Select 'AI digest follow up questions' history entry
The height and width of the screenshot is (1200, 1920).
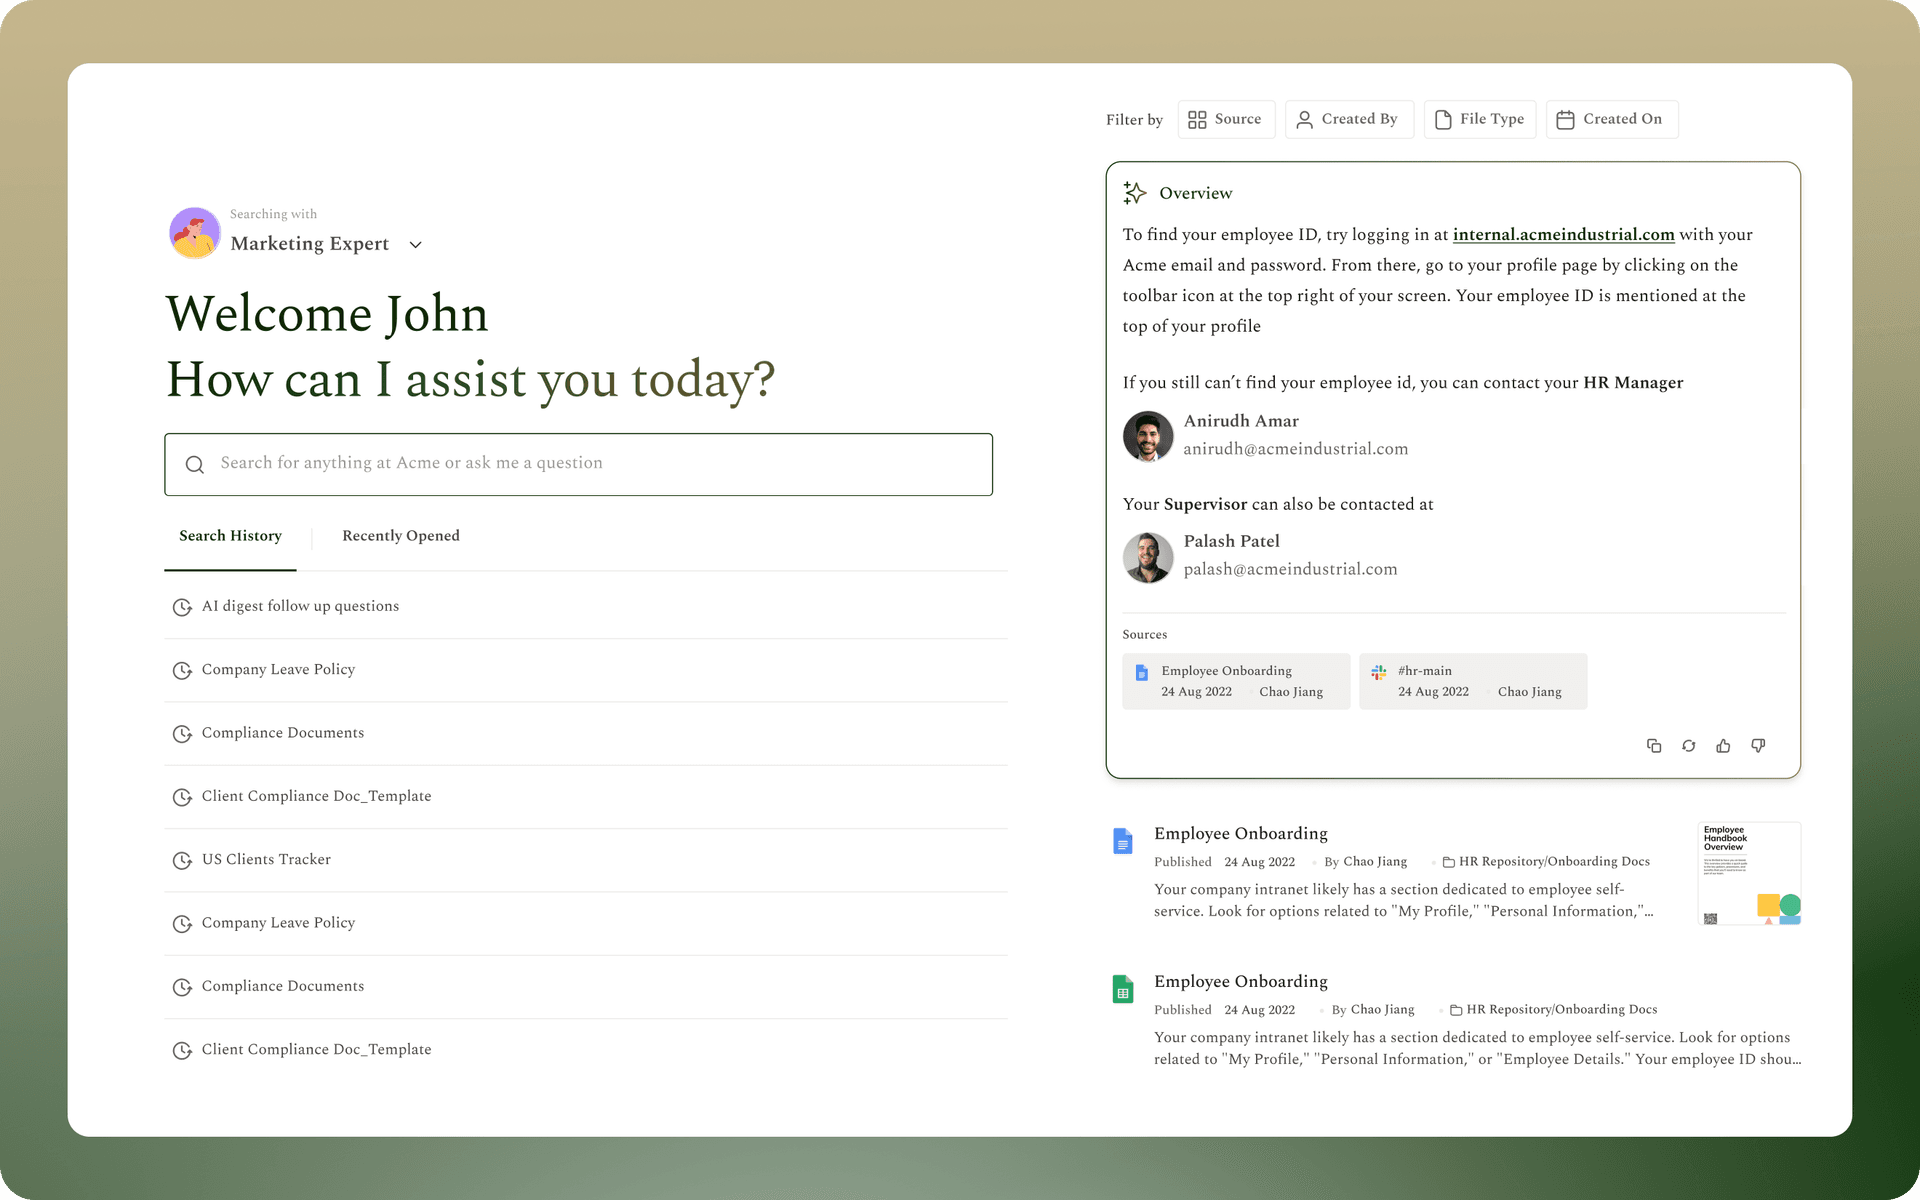[586, 606]
